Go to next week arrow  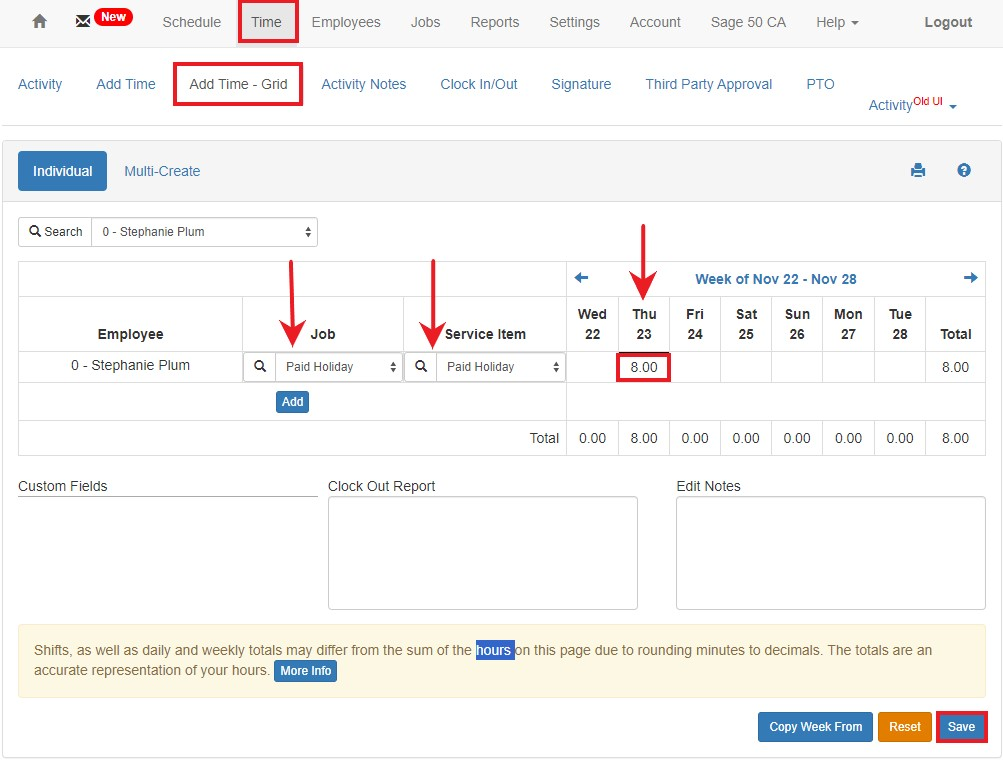[970, 278]
